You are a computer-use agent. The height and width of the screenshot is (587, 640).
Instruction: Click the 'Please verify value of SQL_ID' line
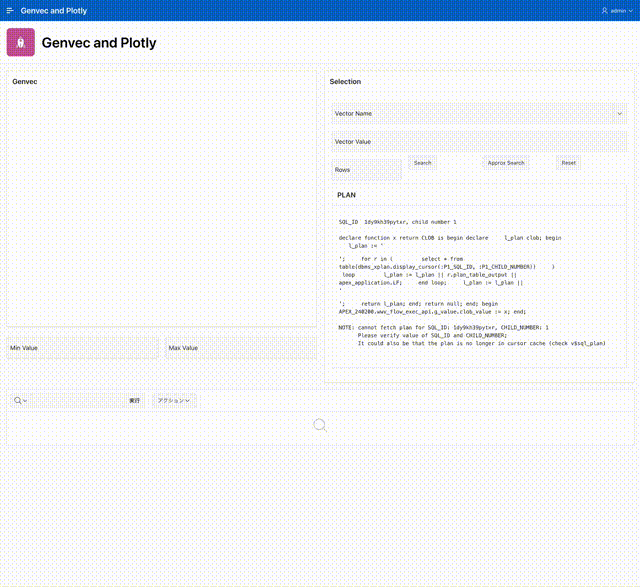point(432,336)
